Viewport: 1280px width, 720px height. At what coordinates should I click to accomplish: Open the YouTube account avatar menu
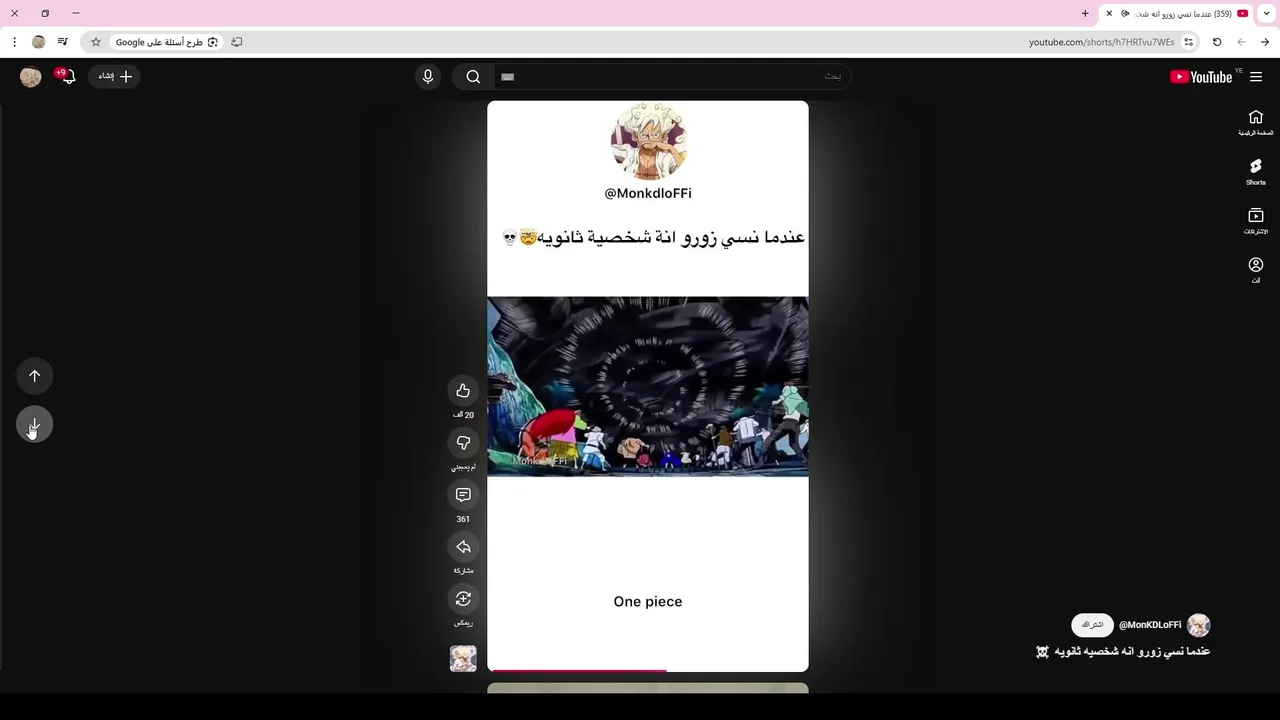tap(31, 77)
